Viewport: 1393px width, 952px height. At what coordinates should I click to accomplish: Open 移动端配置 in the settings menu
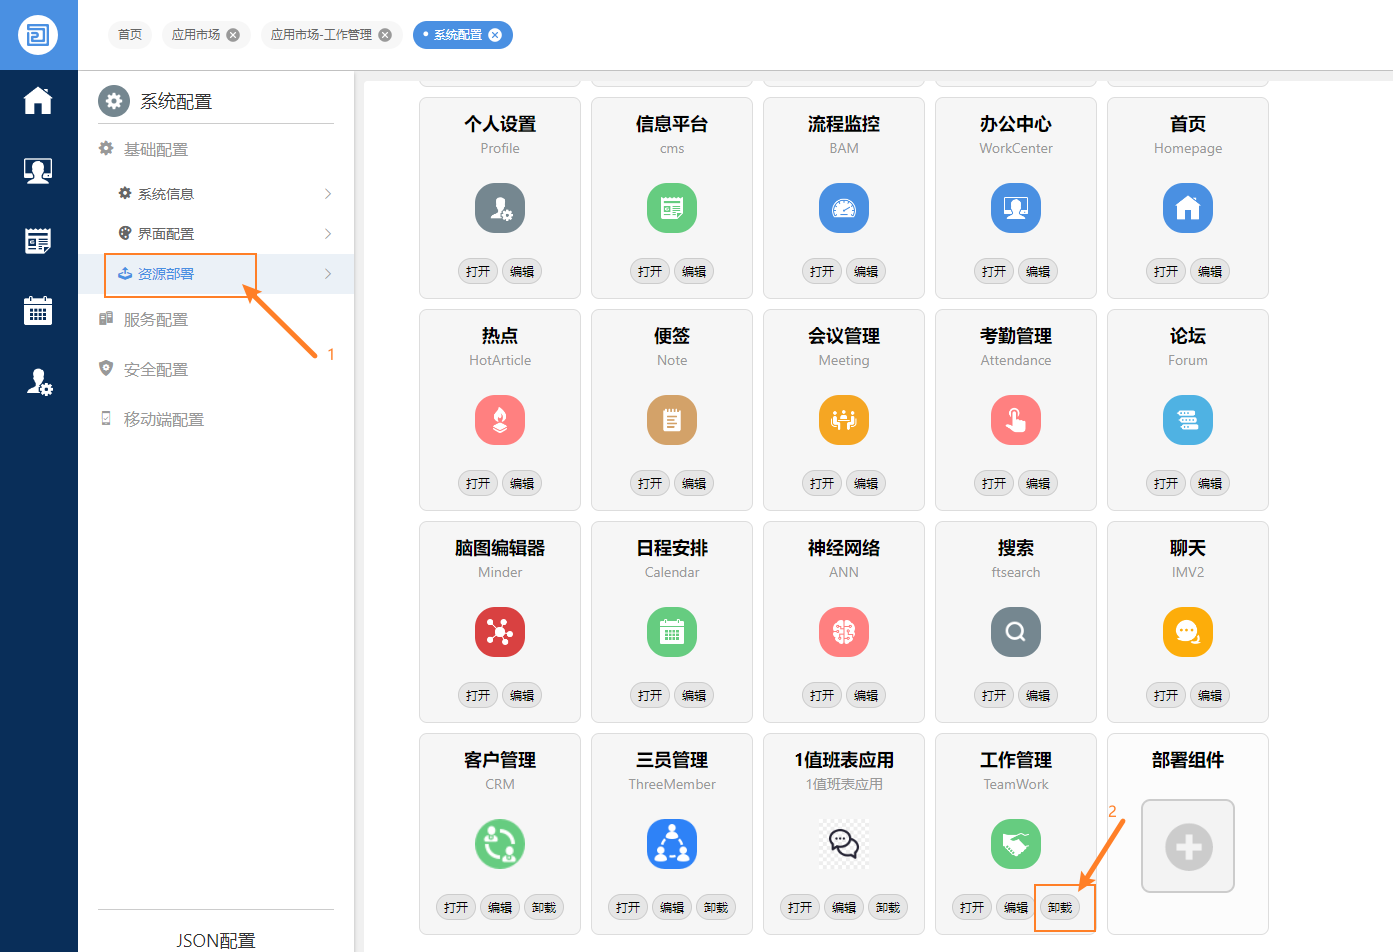[x=163, y=420]
